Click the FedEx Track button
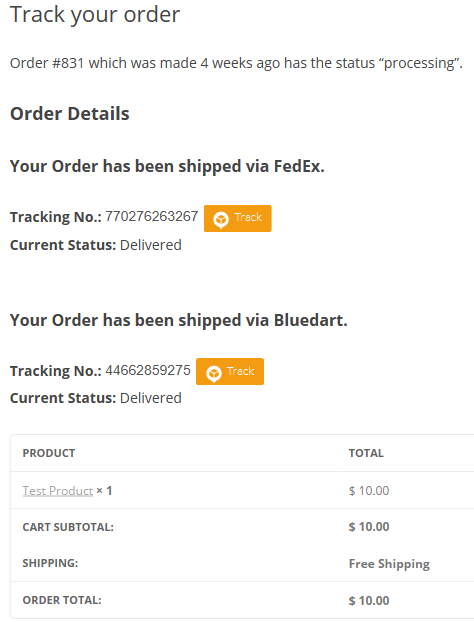Image resolution: width=474 pixels, height=622 pixels. pyautogui.click(x=238, y=218)
